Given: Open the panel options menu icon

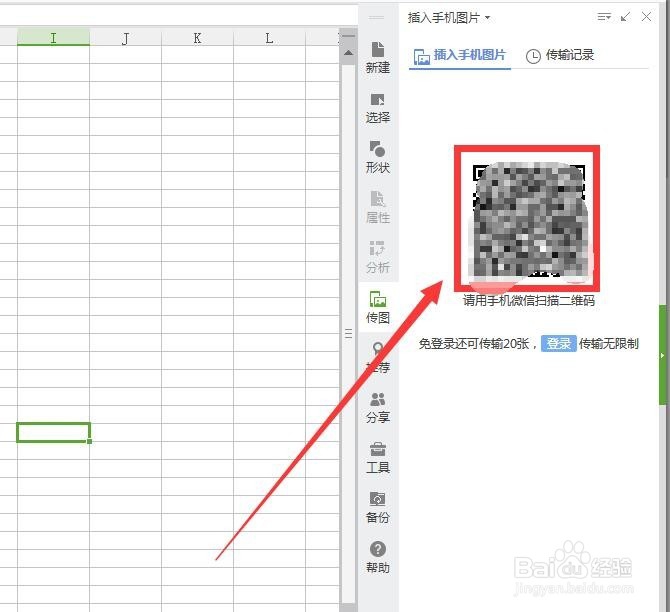Looking at the screenshot, I should 604,17.
